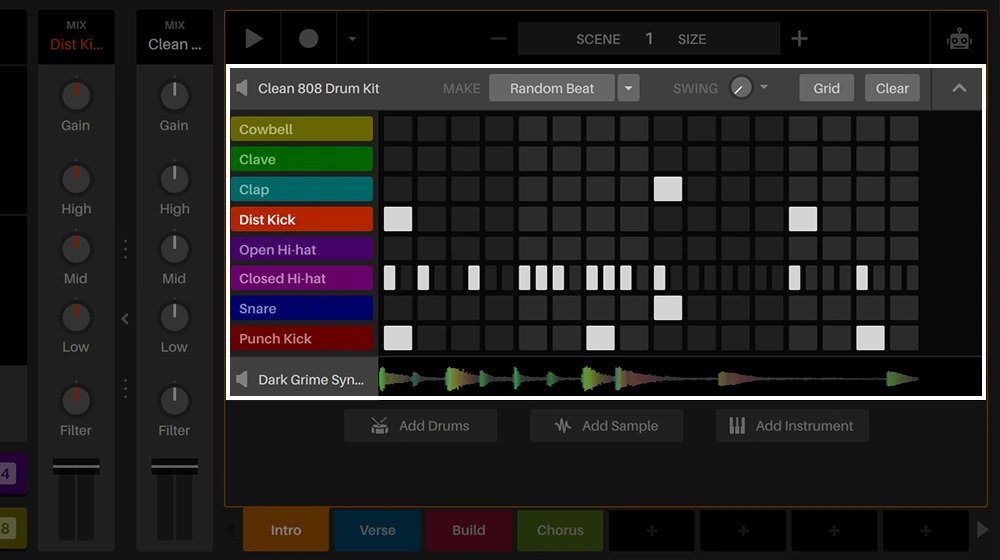Select the Snare drum row label

(302, 308)
